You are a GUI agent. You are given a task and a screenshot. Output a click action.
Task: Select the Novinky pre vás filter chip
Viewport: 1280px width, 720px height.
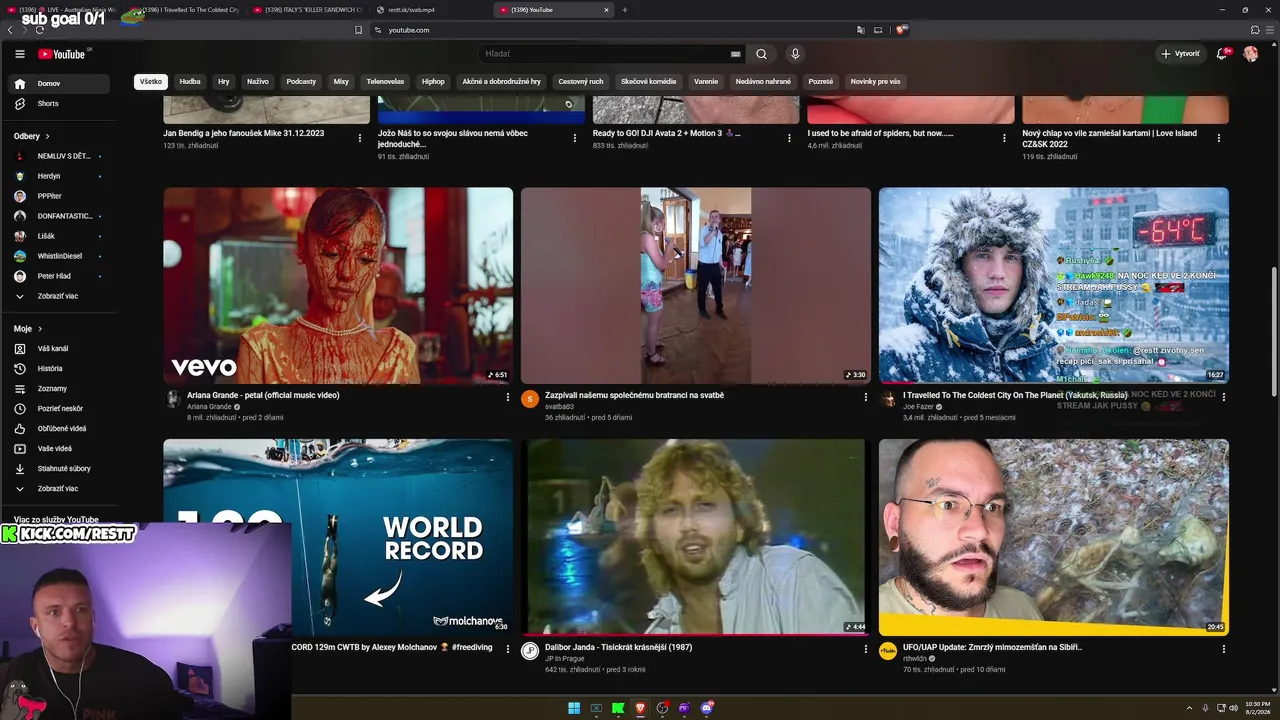coord(875,82)
